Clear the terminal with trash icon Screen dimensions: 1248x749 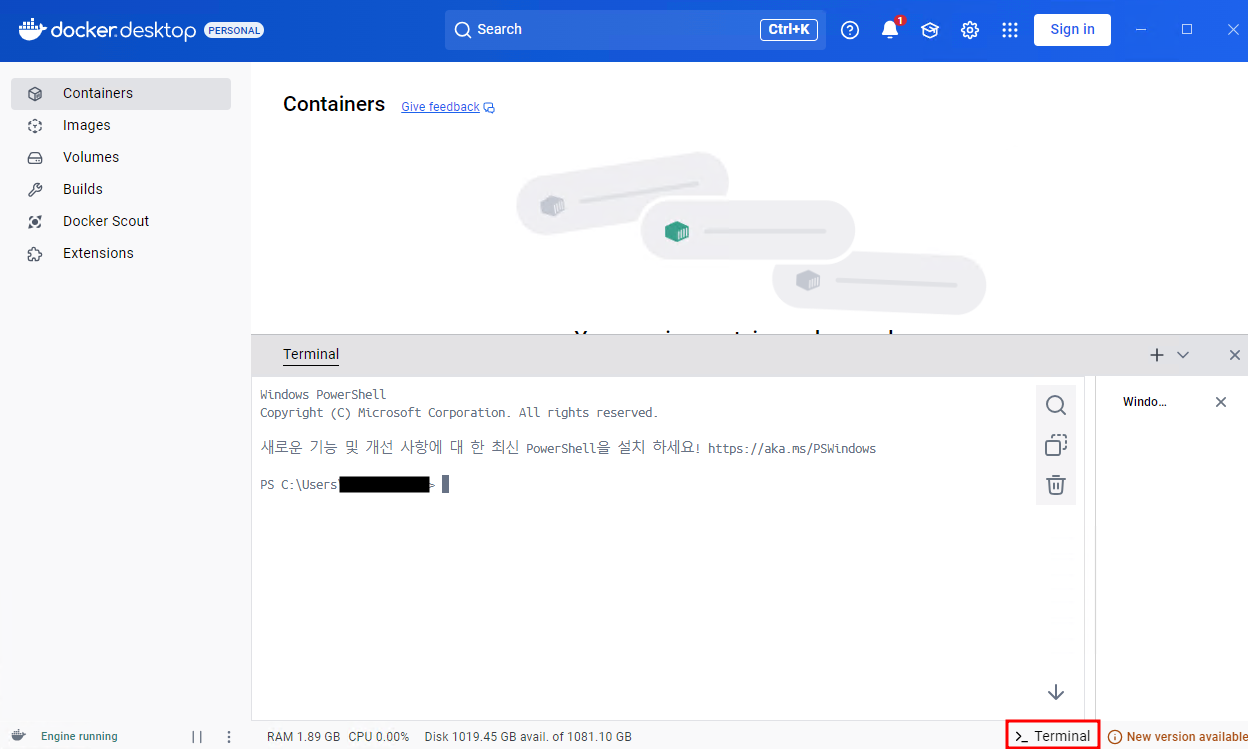coord(1056,485)
